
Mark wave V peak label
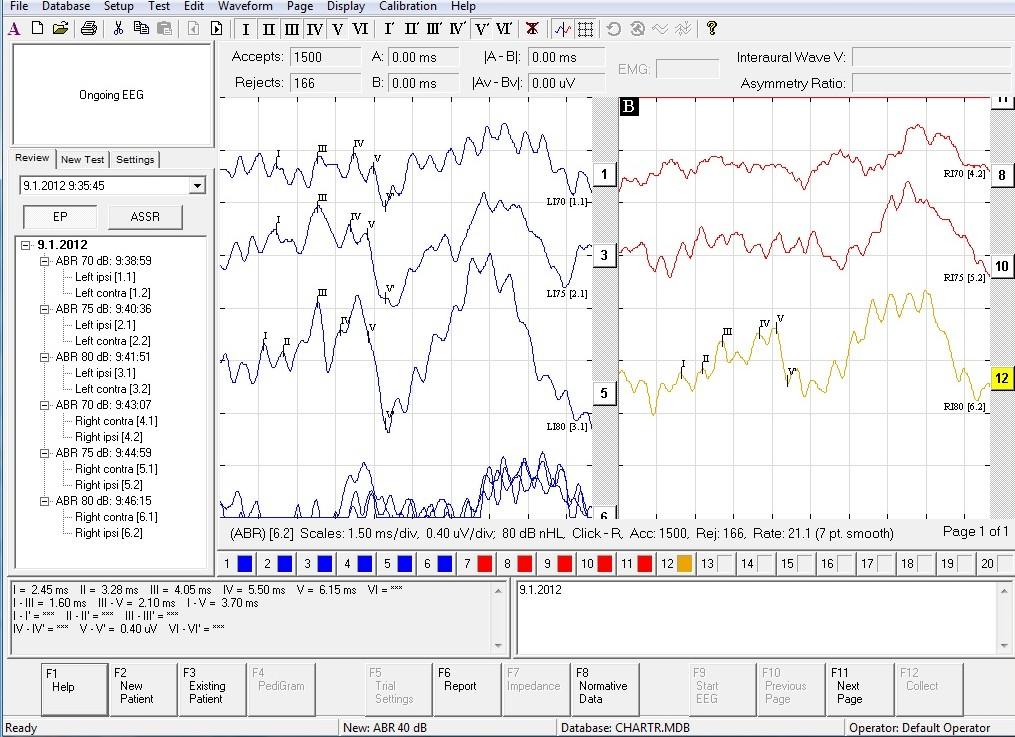click(337, 28)
